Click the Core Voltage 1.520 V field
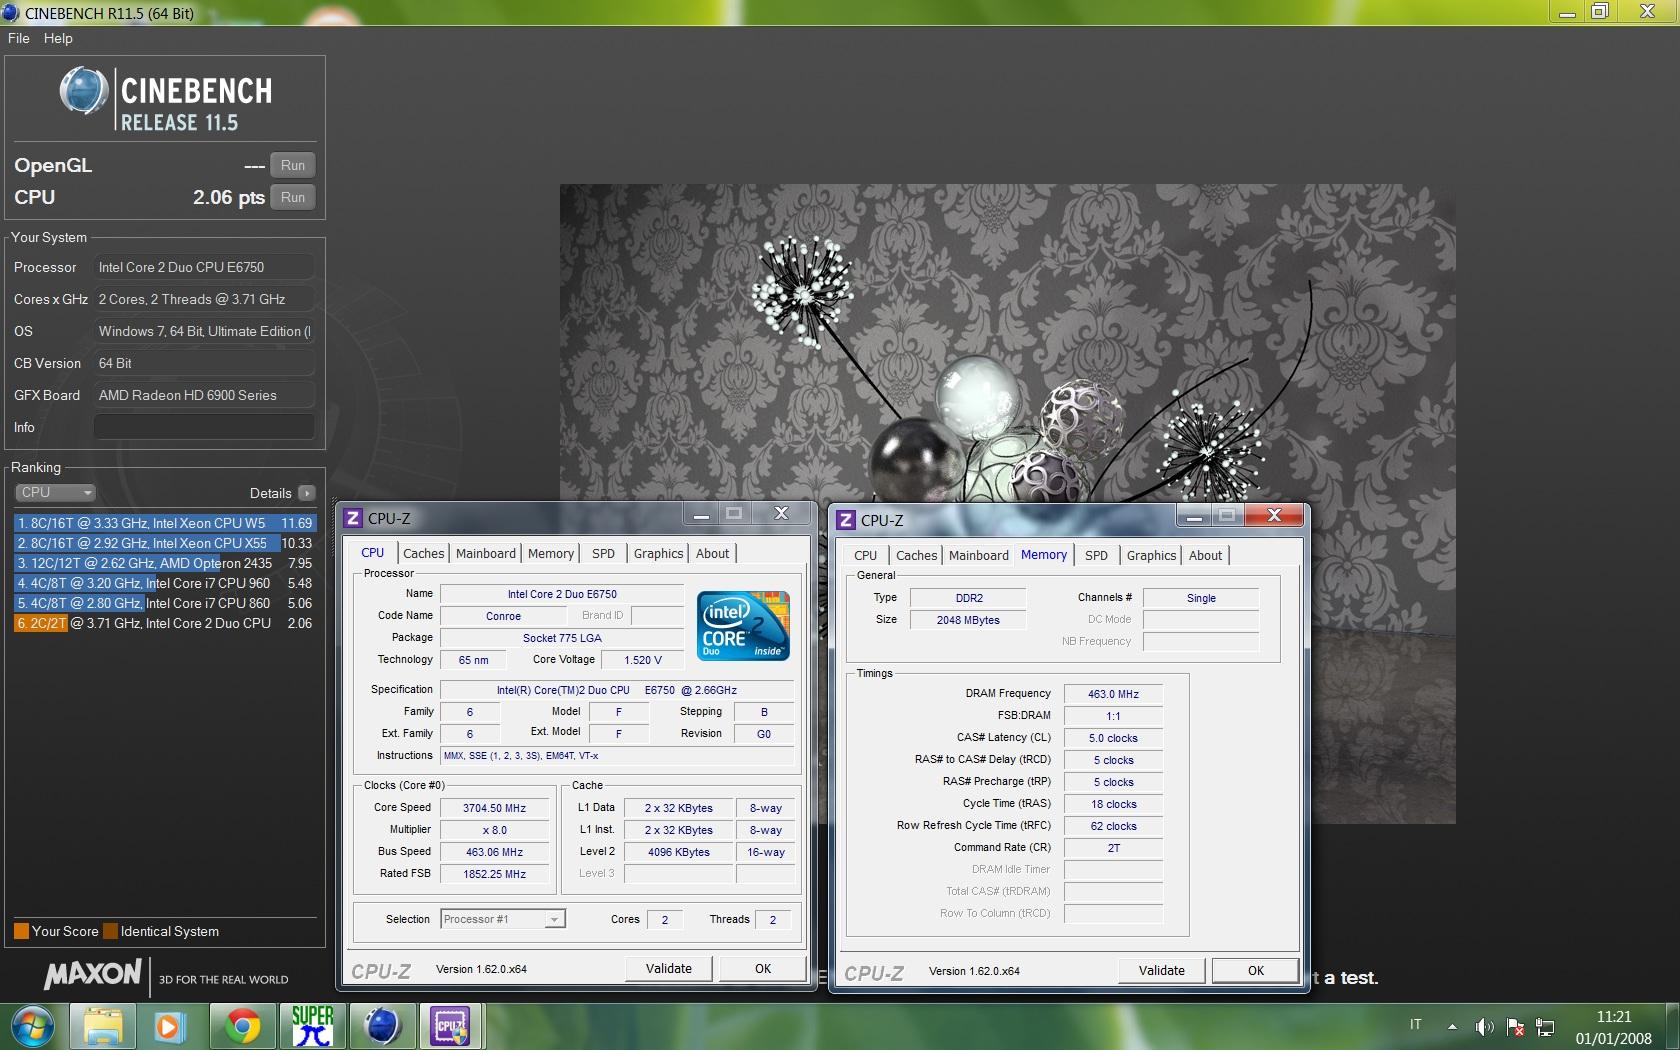 pyautogui.click(x=642, y=660)
